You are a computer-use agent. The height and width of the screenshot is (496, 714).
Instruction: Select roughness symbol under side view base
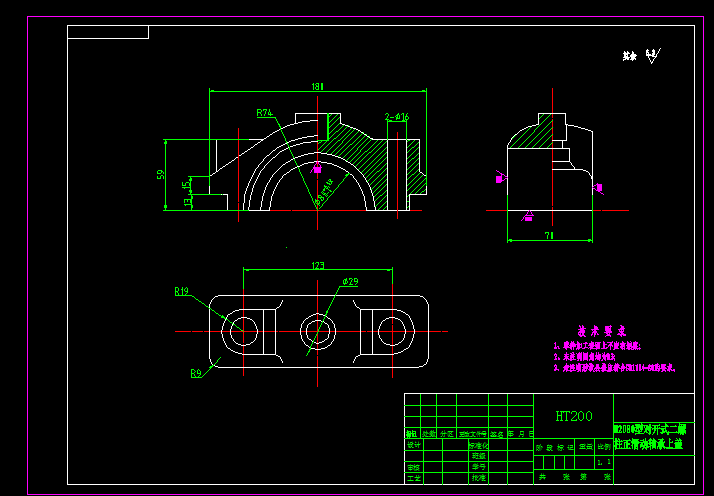pos(528,217)
